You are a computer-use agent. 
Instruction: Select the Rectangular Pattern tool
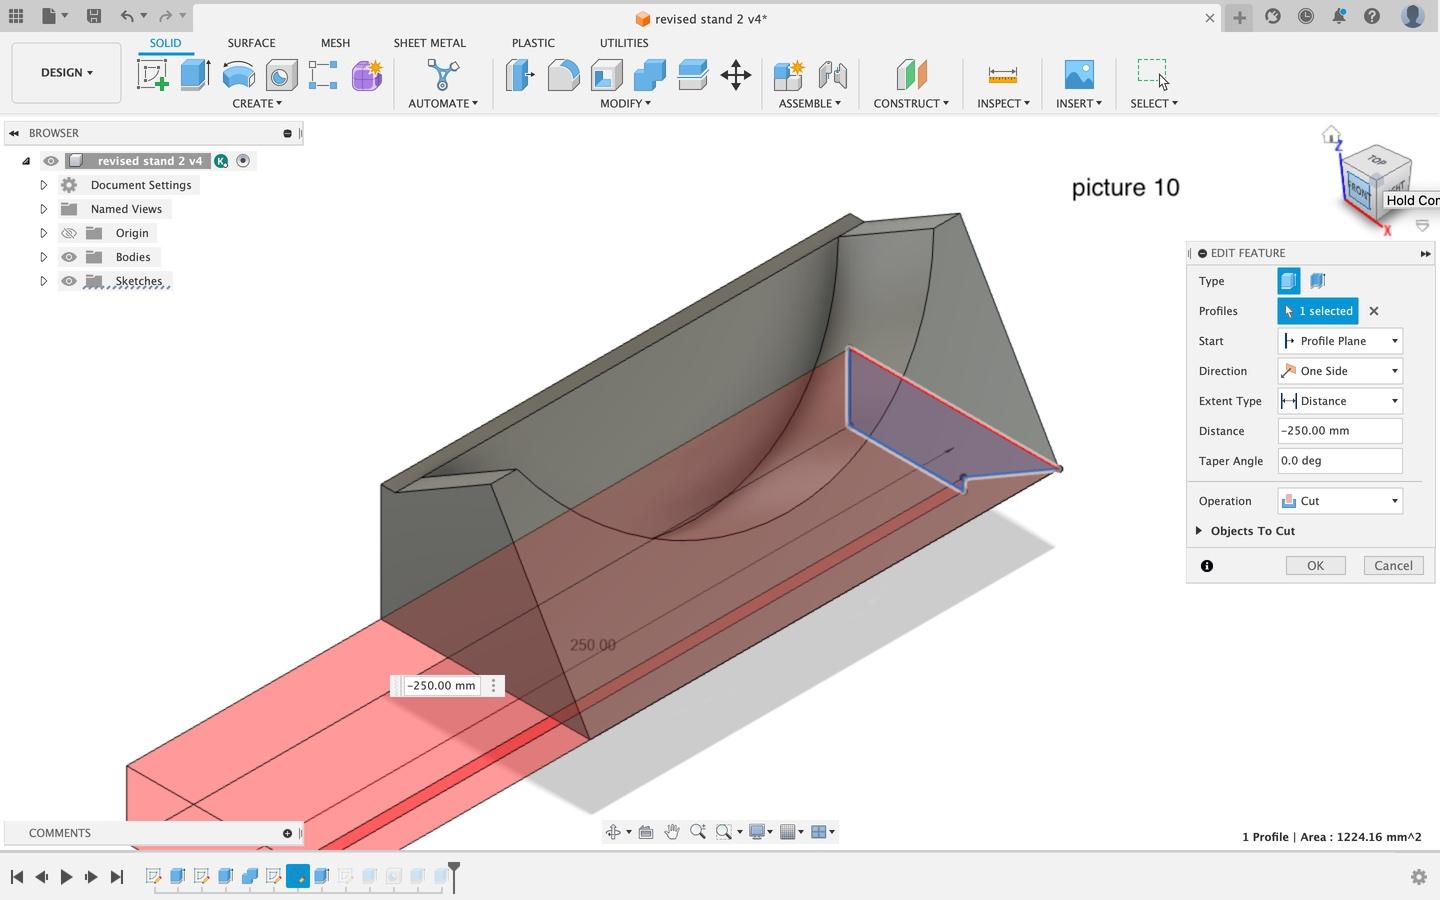point(323,75)
